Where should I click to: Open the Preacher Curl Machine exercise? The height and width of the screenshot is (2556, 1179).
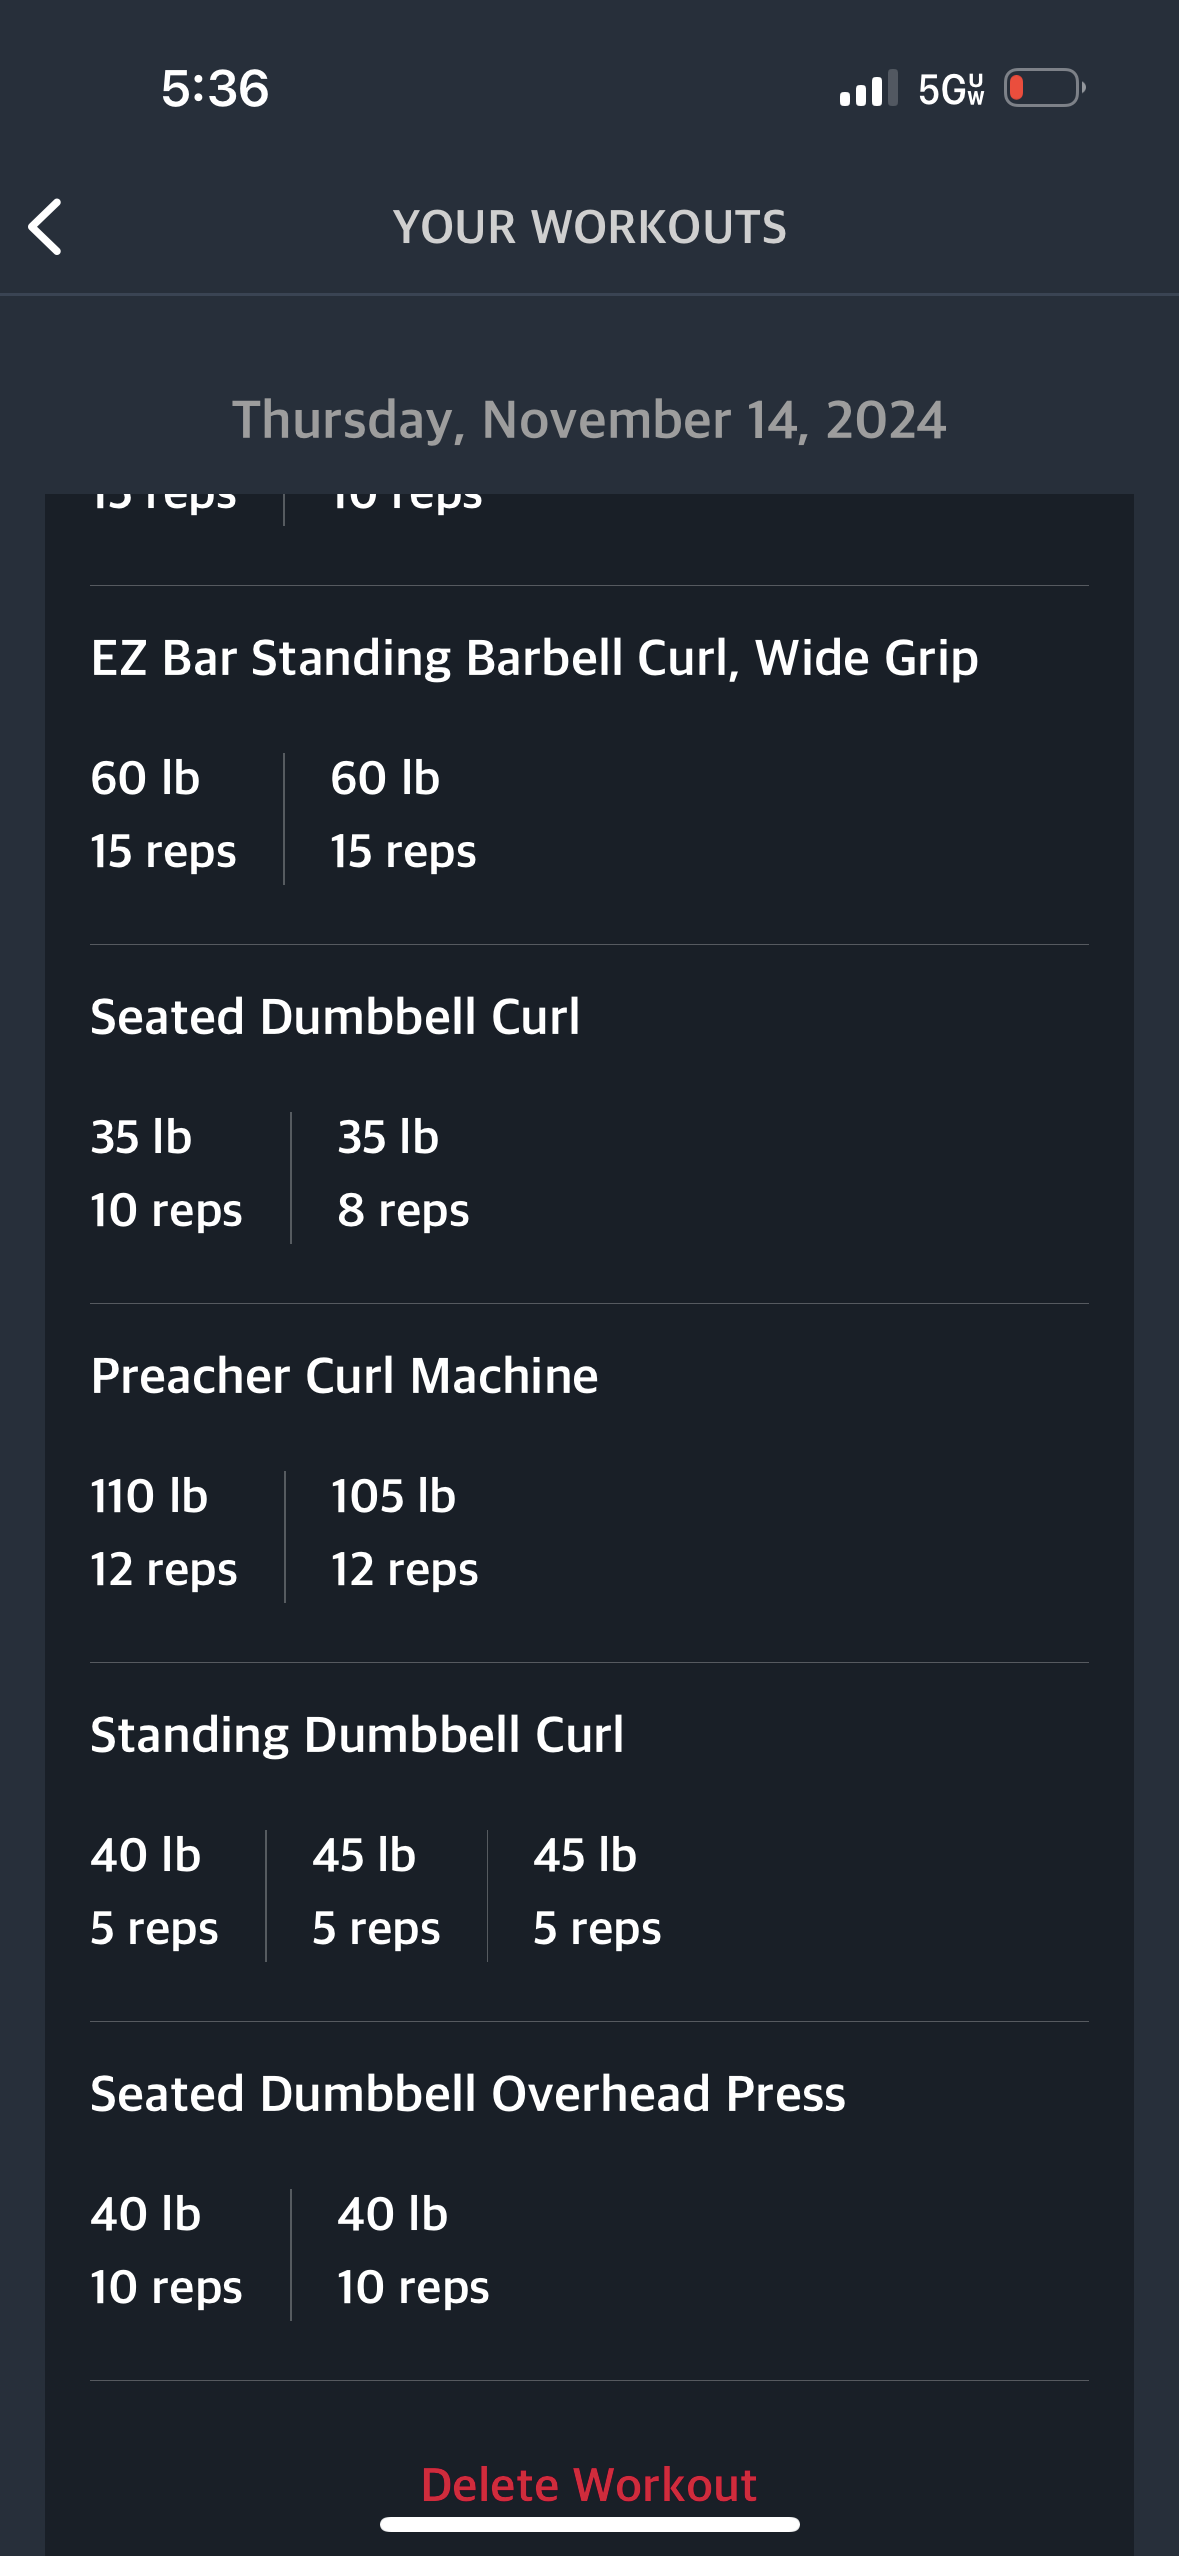point(344,1376)
